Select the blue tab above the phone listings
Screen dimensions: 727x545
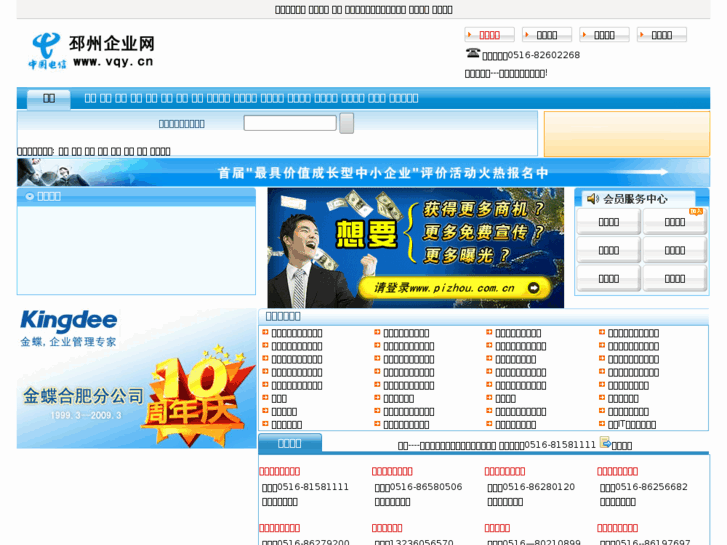click(290, 443)
